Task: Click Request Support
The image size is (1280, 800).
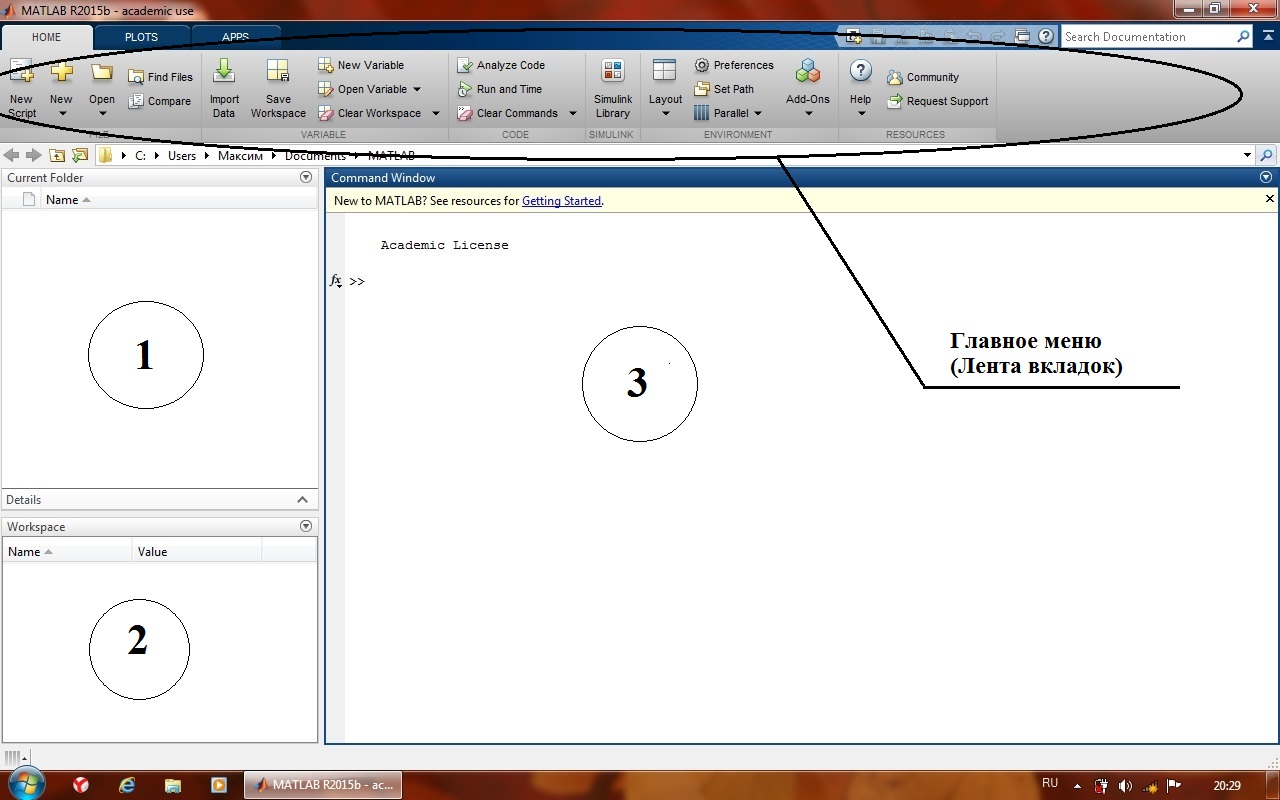Action: (x=938, y=101)
